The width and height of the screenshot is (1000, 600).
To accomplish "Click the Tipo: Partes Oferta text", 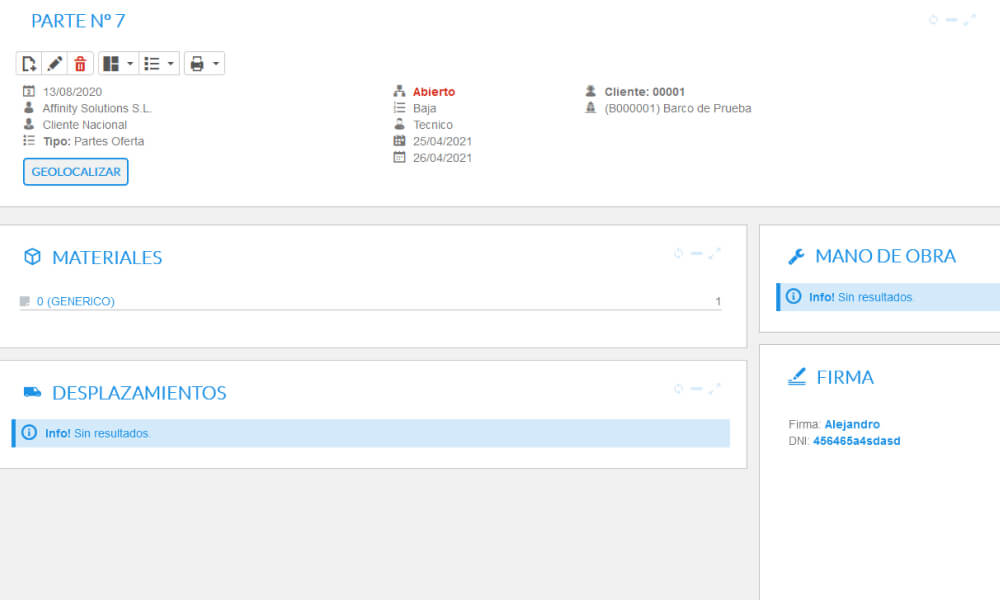I will [x=94, y=142].
